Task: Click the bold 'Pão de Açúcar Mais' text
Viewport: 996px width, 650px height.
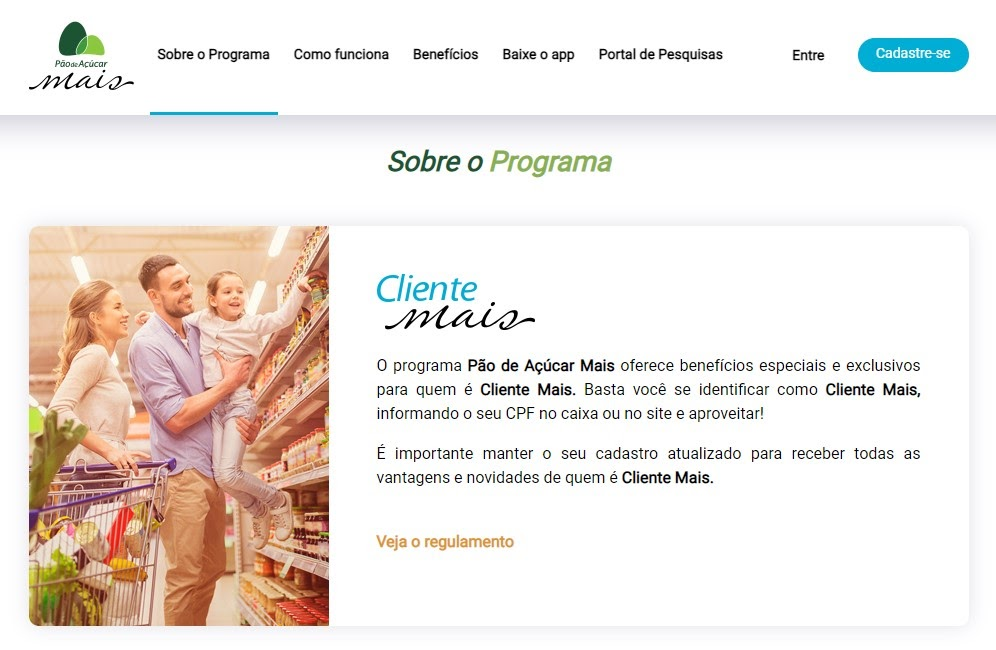Action: 541,366
